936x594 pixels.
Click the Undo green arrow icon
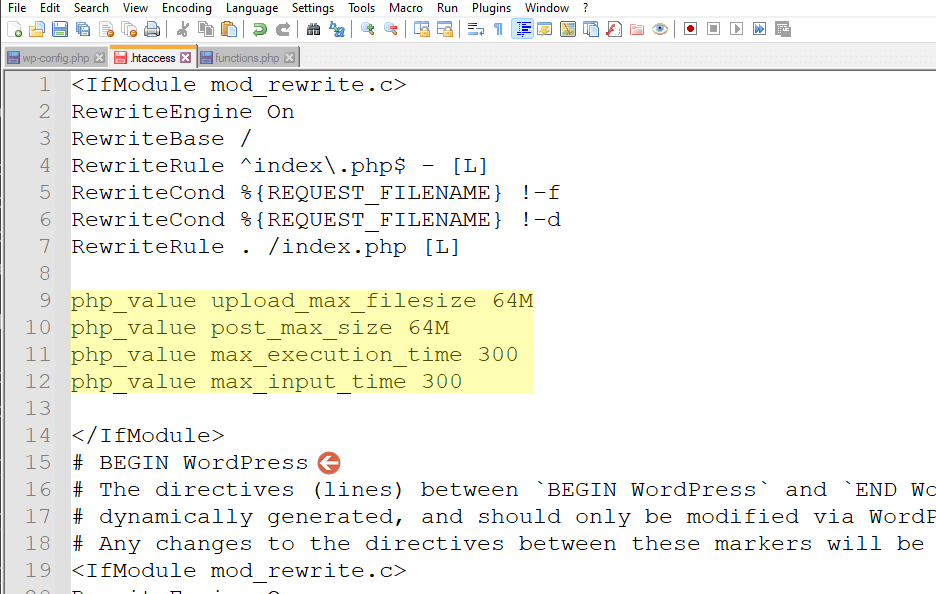tap(260, 29)
